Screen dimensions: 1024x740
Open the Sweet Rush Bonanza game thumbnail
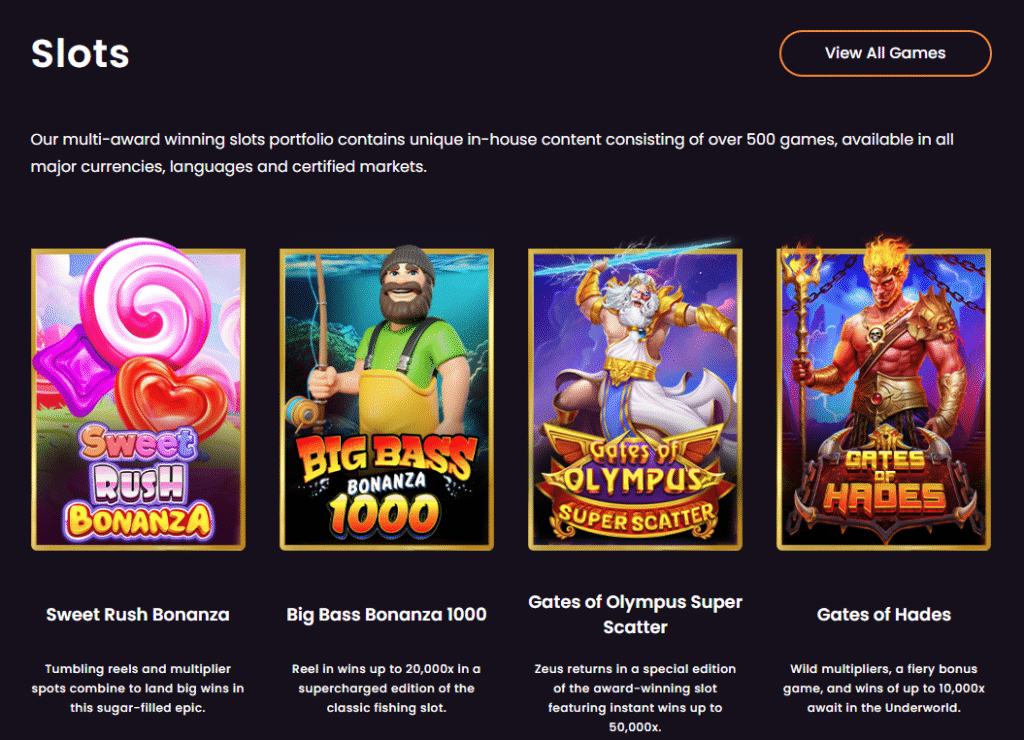pyautogui.click(x=138, y=400)
